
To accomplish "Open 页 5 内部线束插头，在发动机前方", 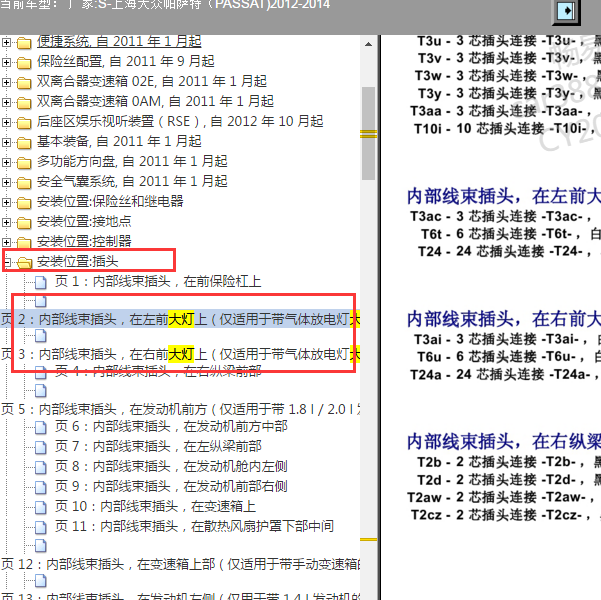I will pos(180,409).
